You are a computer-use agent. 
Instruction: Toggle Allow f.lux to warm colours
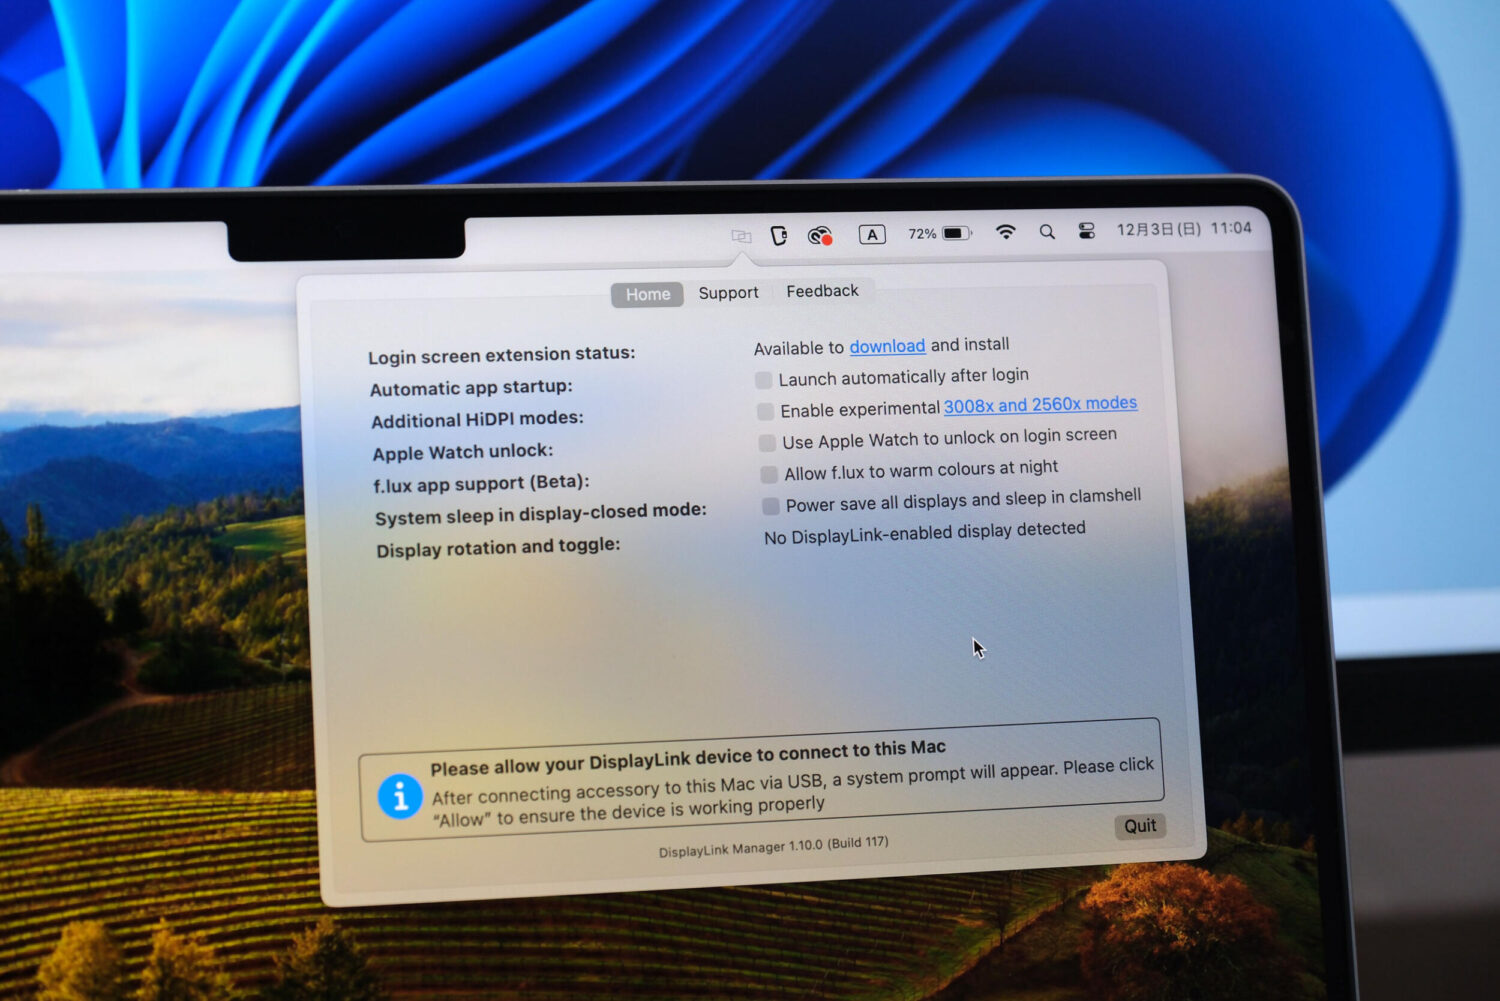769,474
